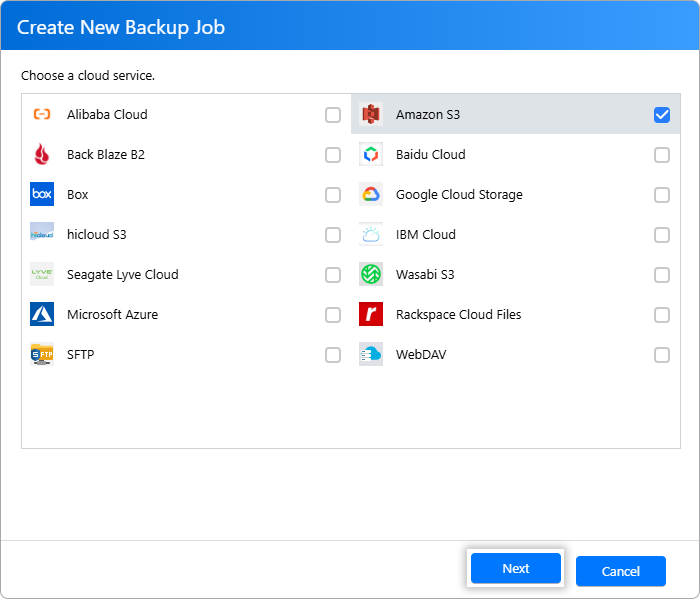Click the "Wasabi S3" label
This screenshot has height=599, width=700.
(x=425, y=275)
